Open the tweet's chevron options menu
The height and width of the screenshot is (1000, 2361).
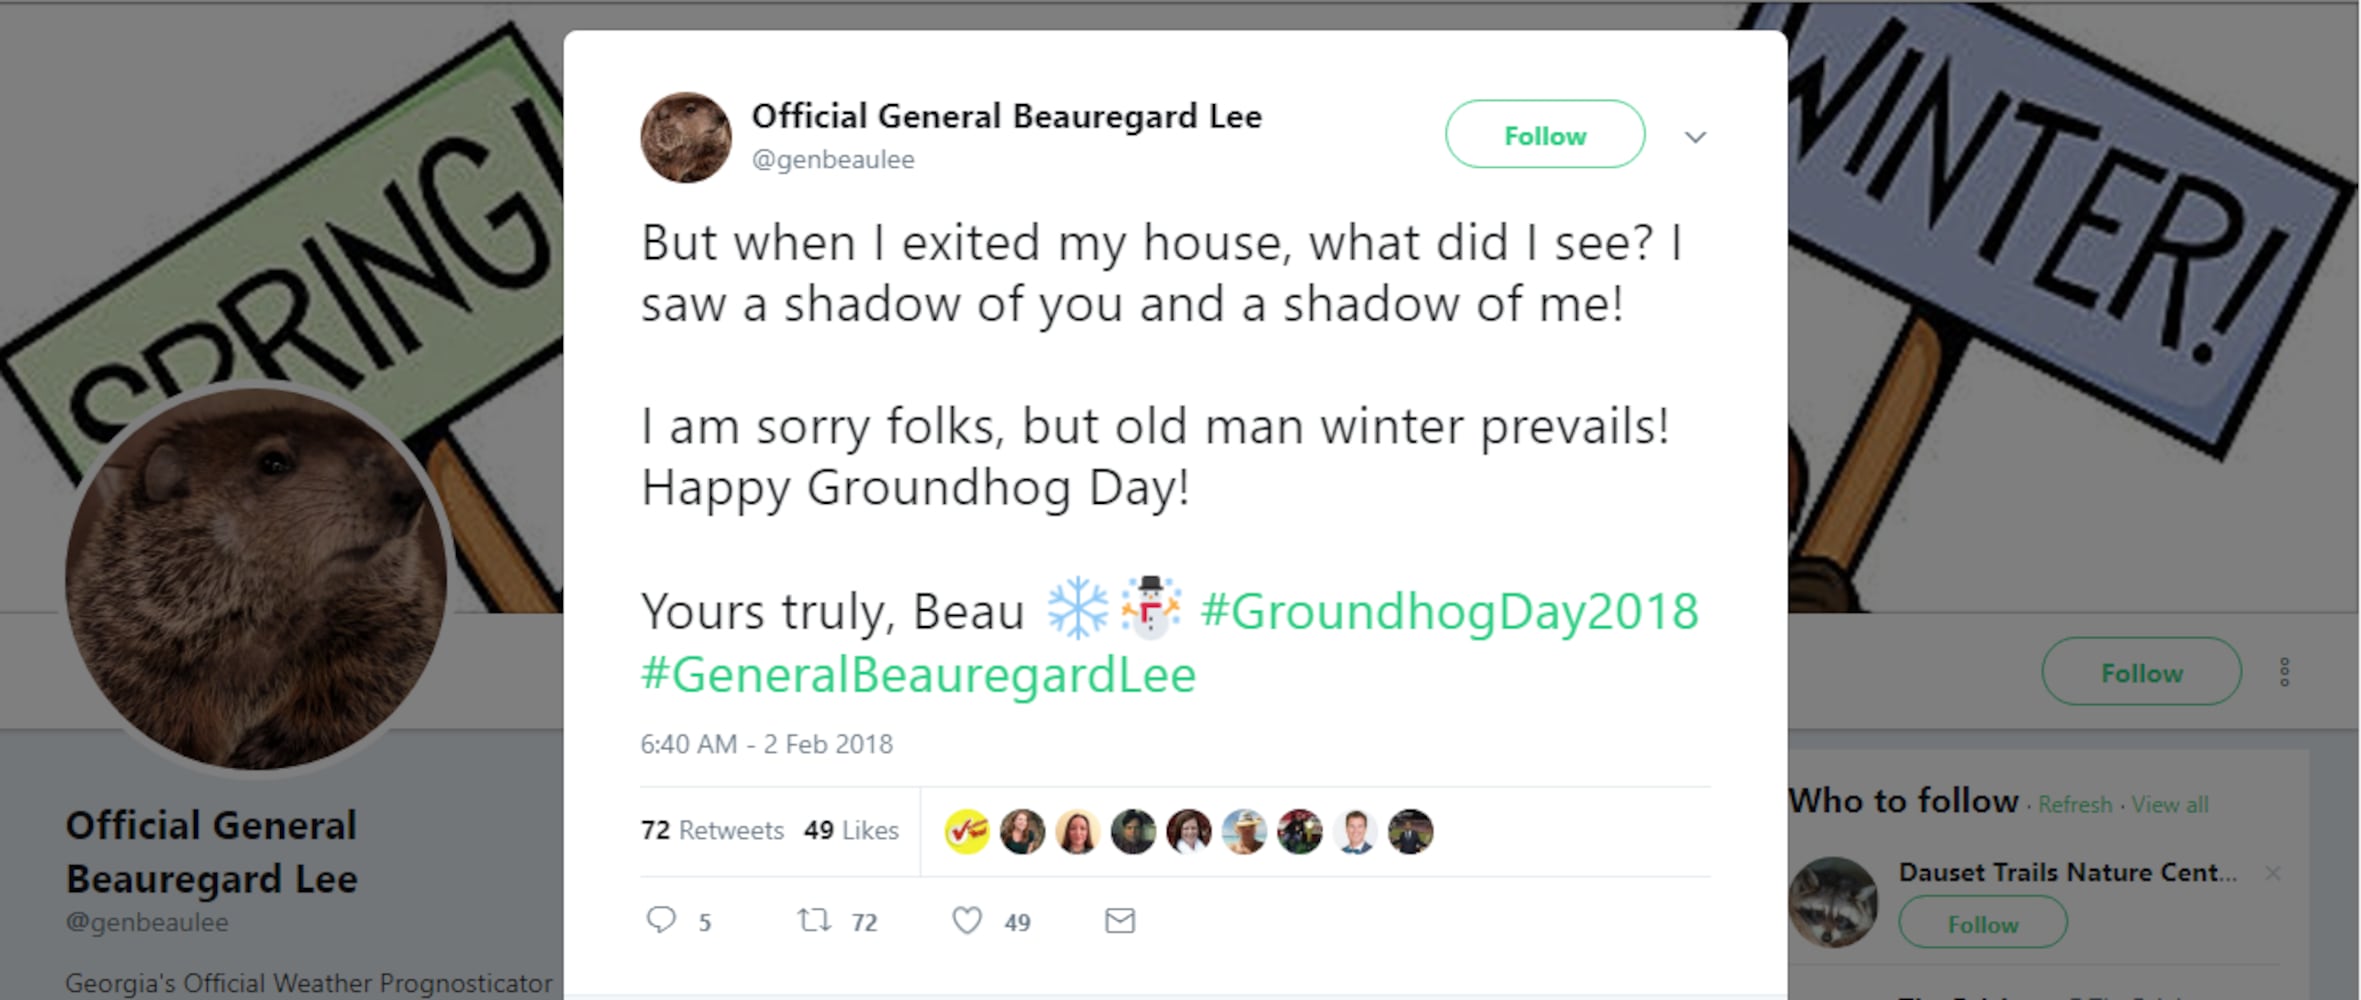[1695, 137]
